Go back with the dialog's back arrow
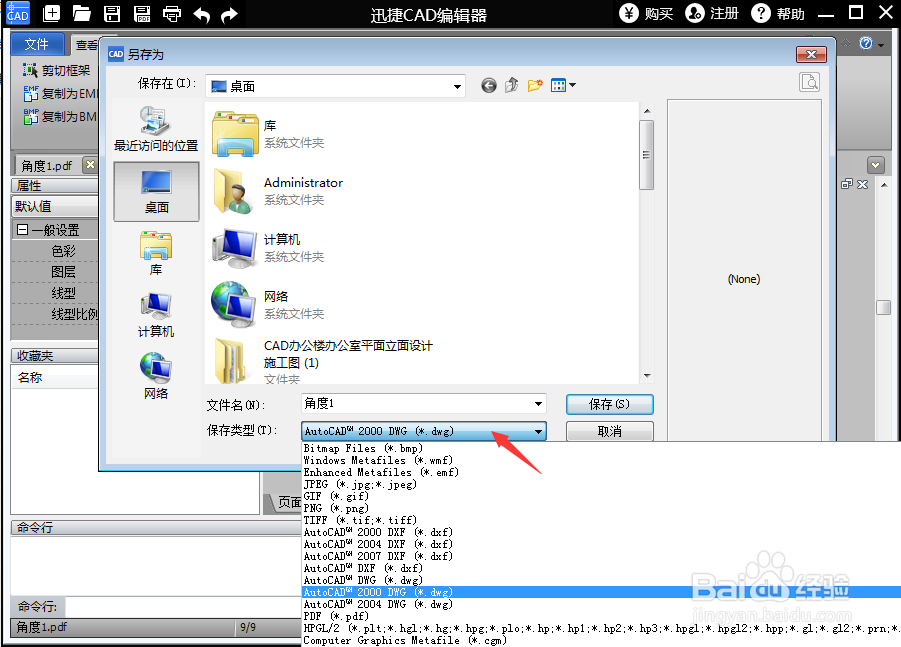 point(489,86)
